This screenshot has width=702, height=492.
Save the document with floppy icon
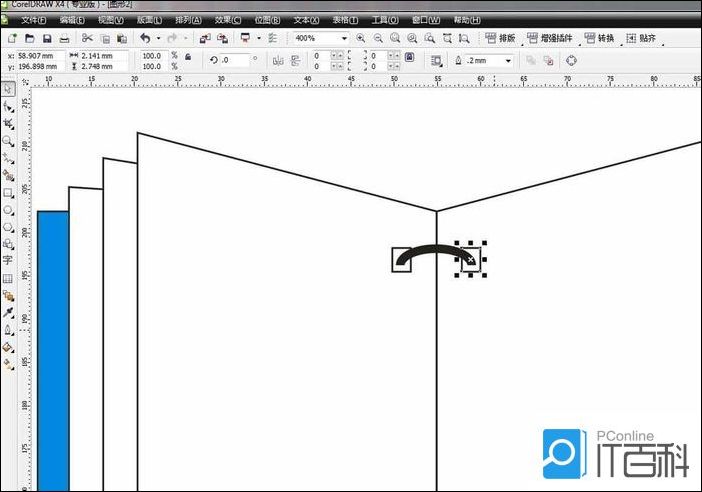click(x=47, y=39)
